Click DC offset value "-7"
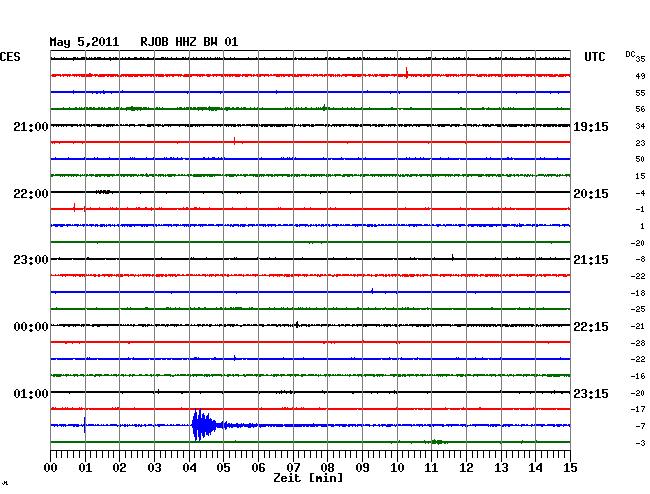This screenshot has height=494, width=650. pyautogui.click(x=640, y=426)
